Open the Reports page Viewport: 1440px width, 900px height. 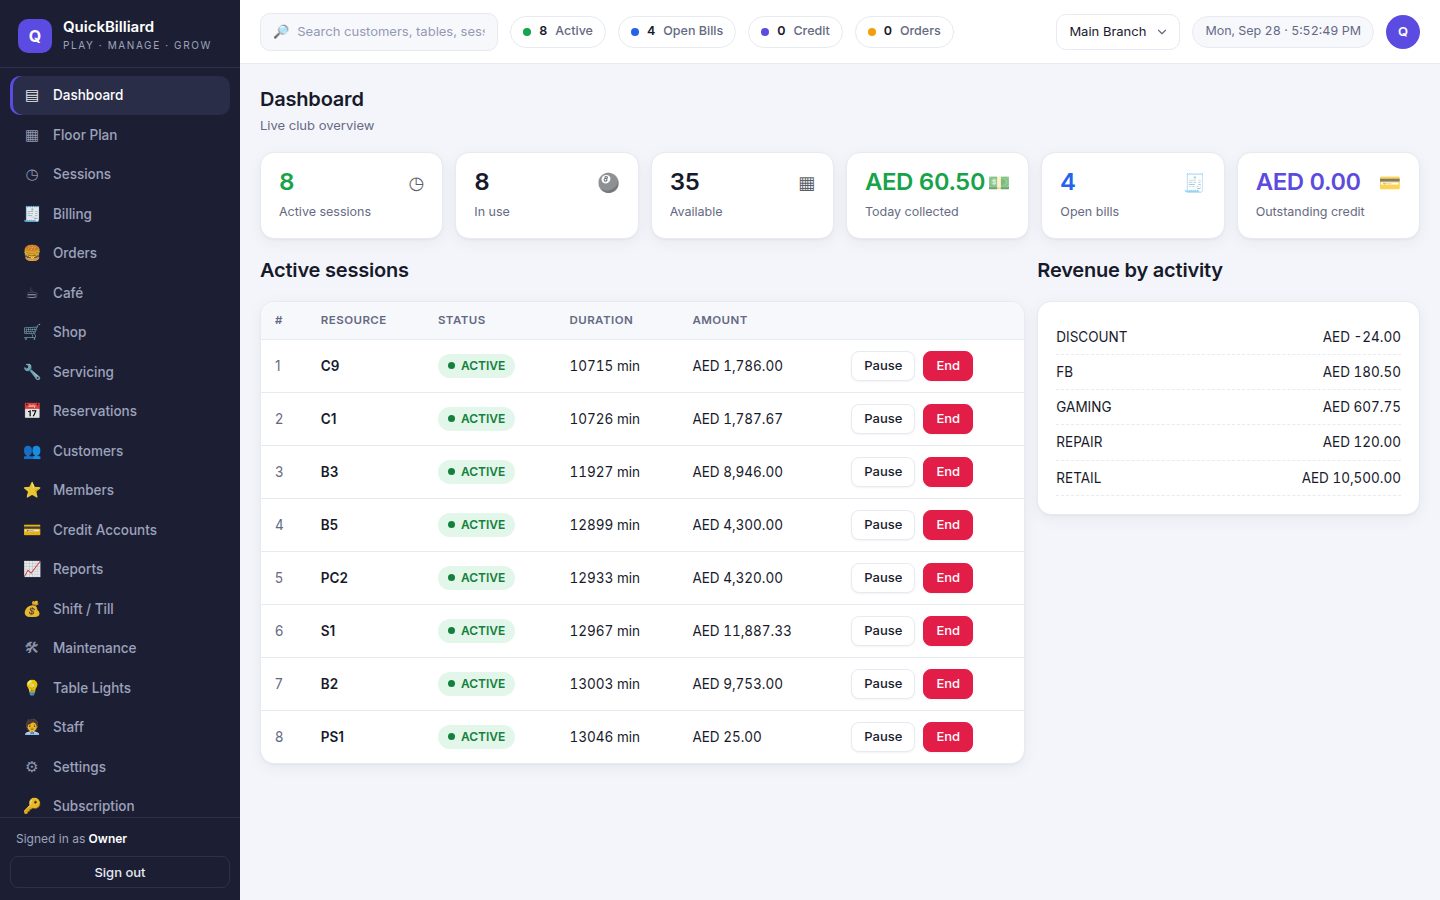click(x=120, y=569)
